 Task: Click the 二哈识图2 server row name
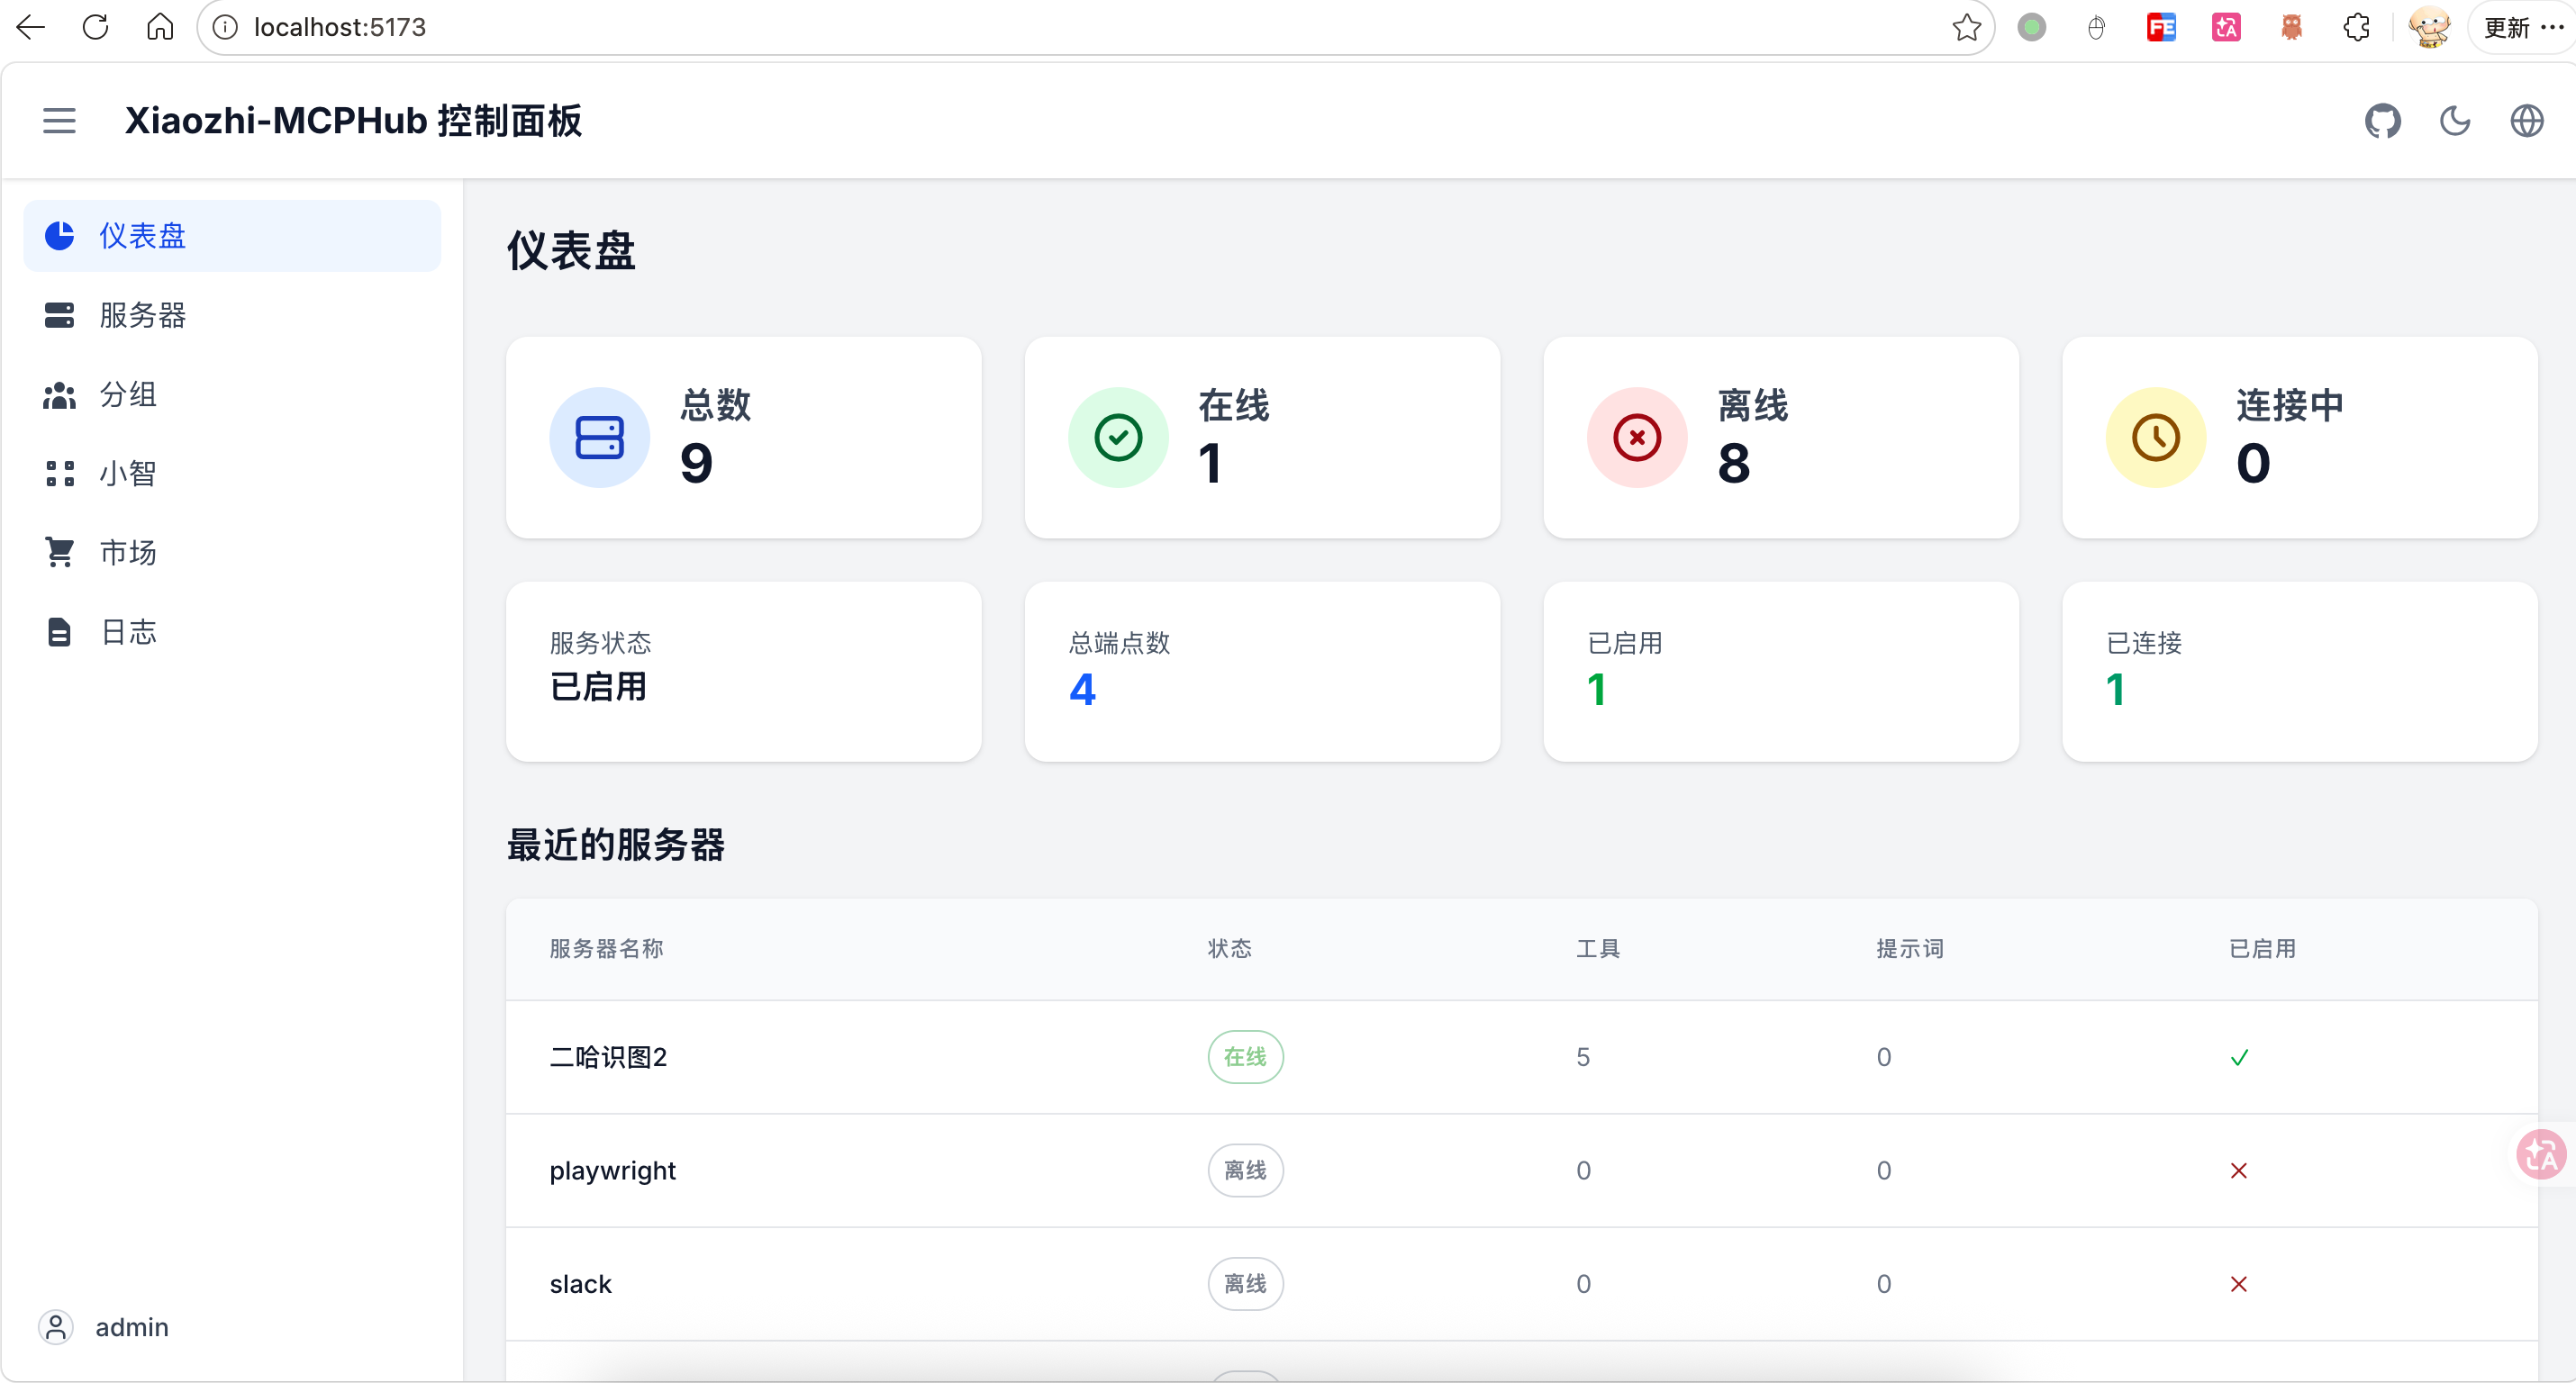click(x=608, y=1057)
